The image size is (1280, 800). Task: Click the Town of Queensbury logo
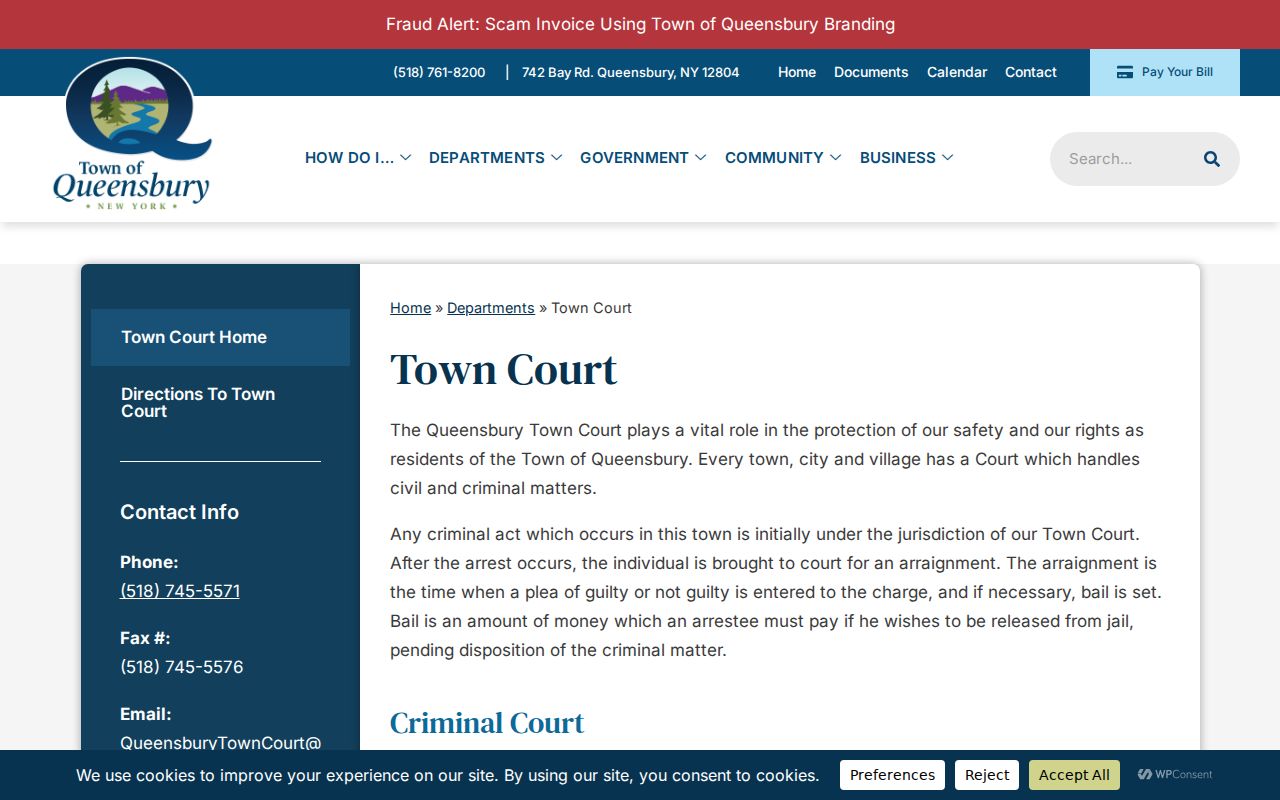[132, 133]
